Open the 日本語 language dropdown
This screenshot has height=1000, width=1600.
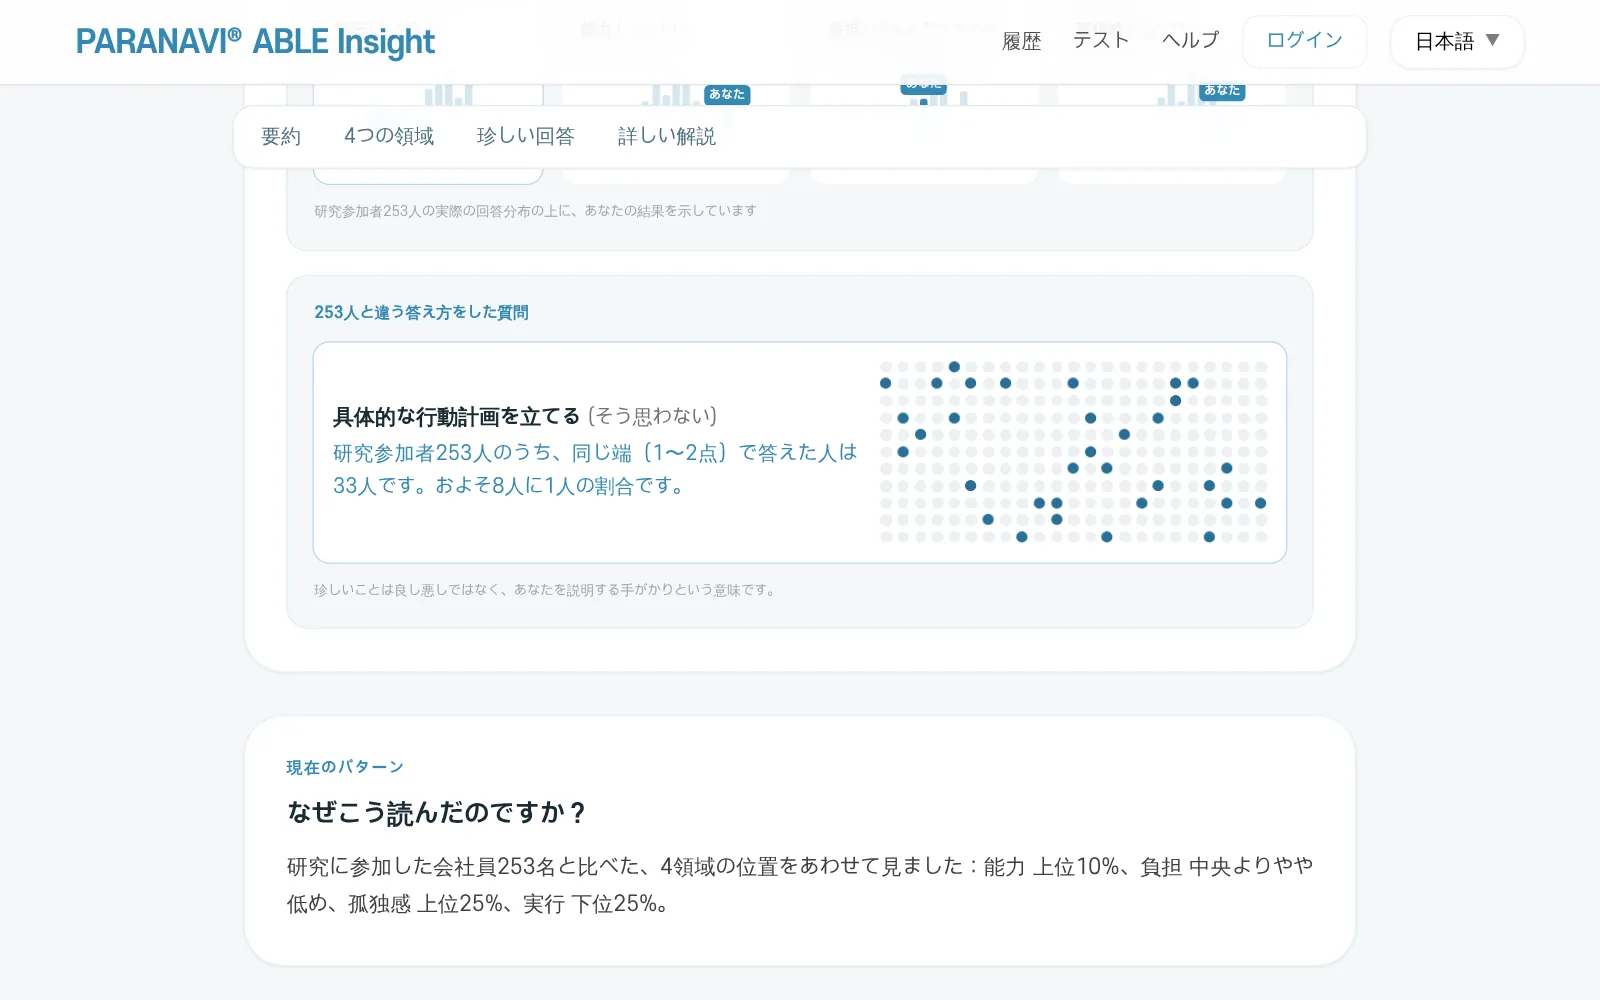(1457, 42)
